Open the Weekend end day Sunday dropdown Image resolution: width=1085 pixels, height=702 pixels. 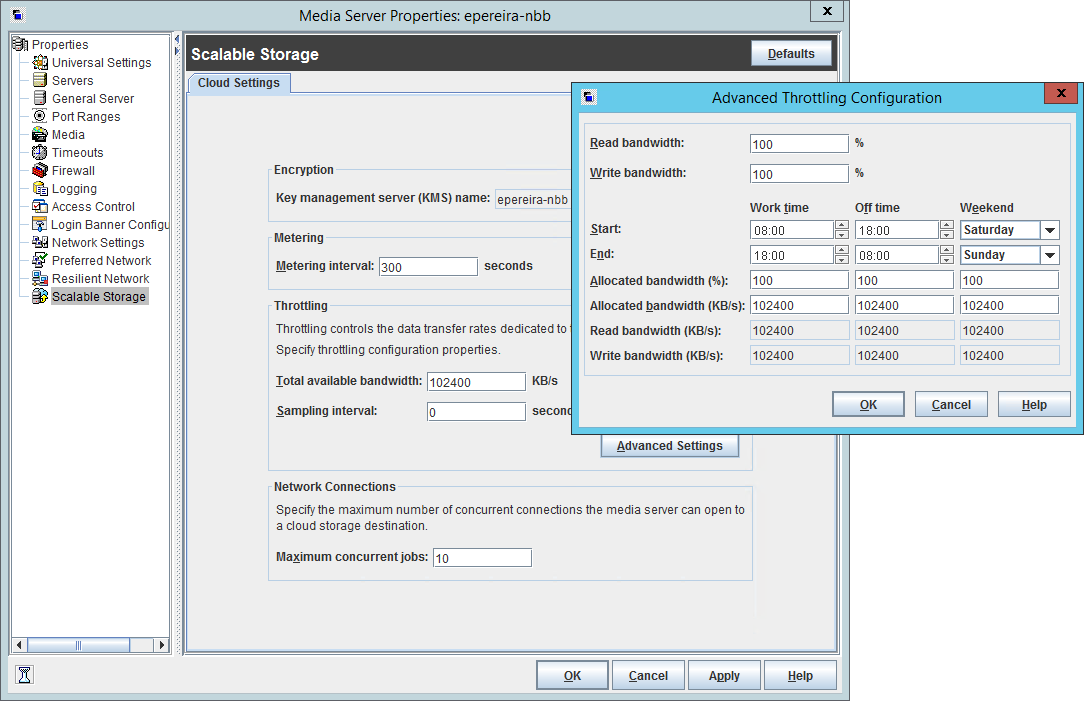pyautogui.click(x=1049, y=255)
